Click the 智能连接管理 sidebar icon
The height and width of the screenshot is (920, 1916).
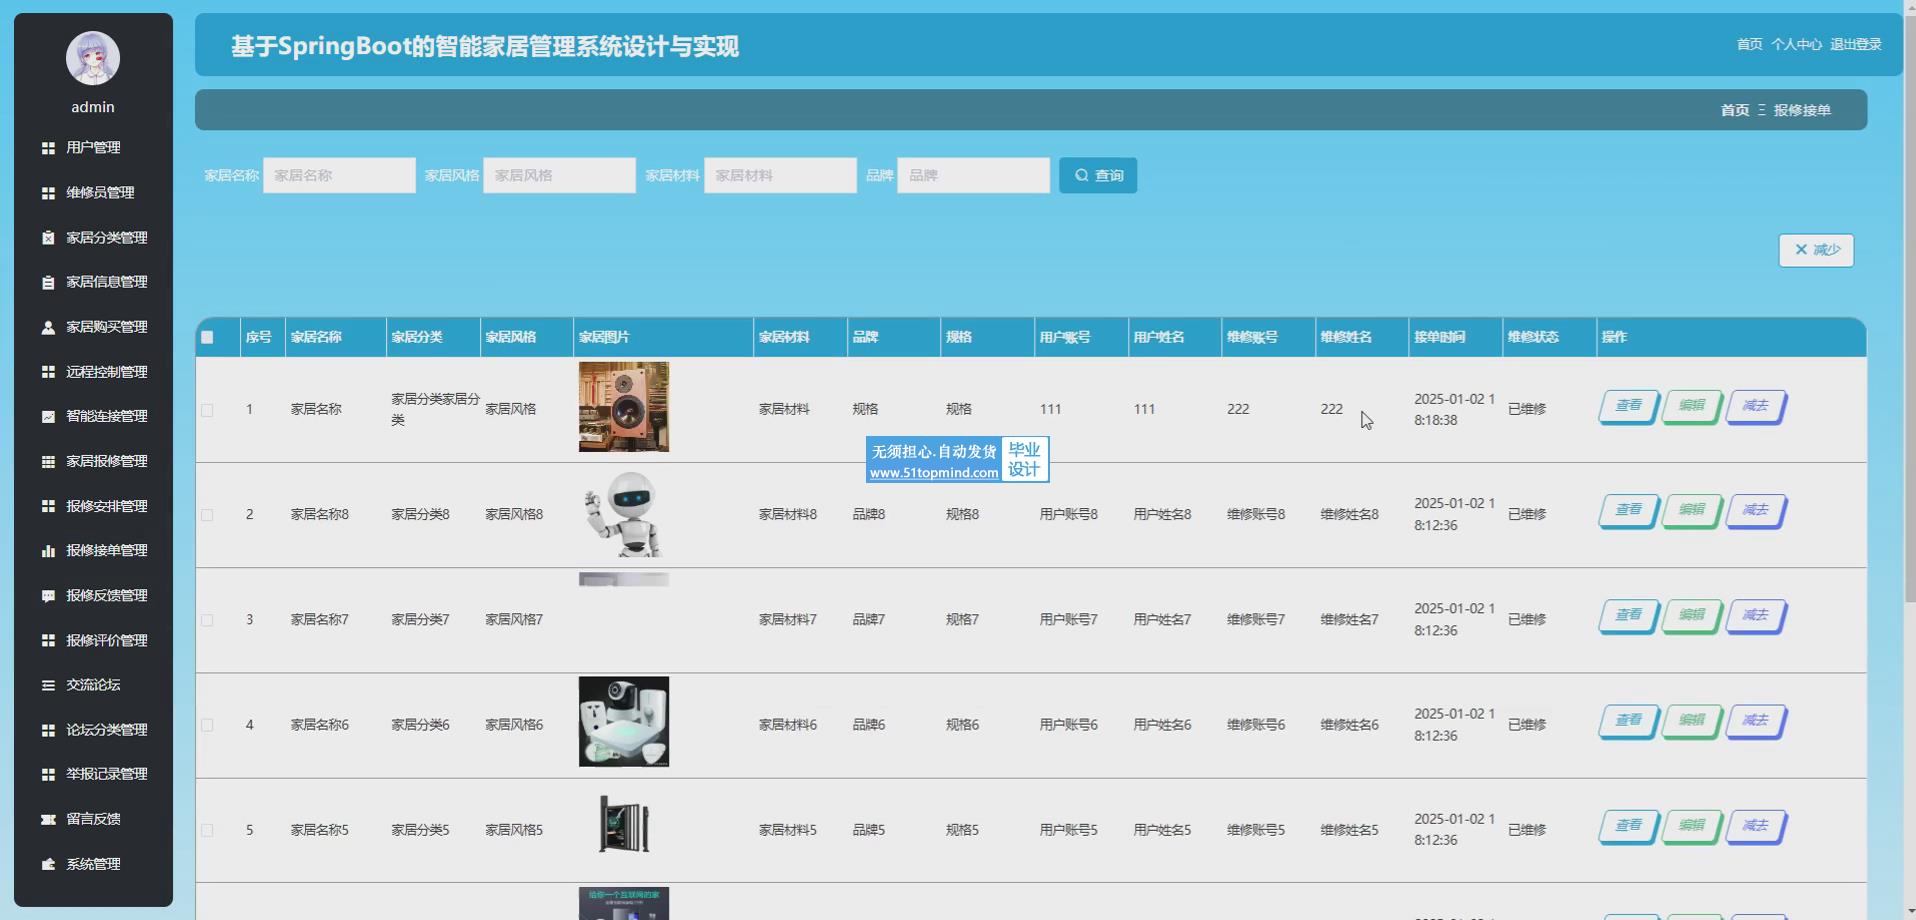tap(48, 417)
